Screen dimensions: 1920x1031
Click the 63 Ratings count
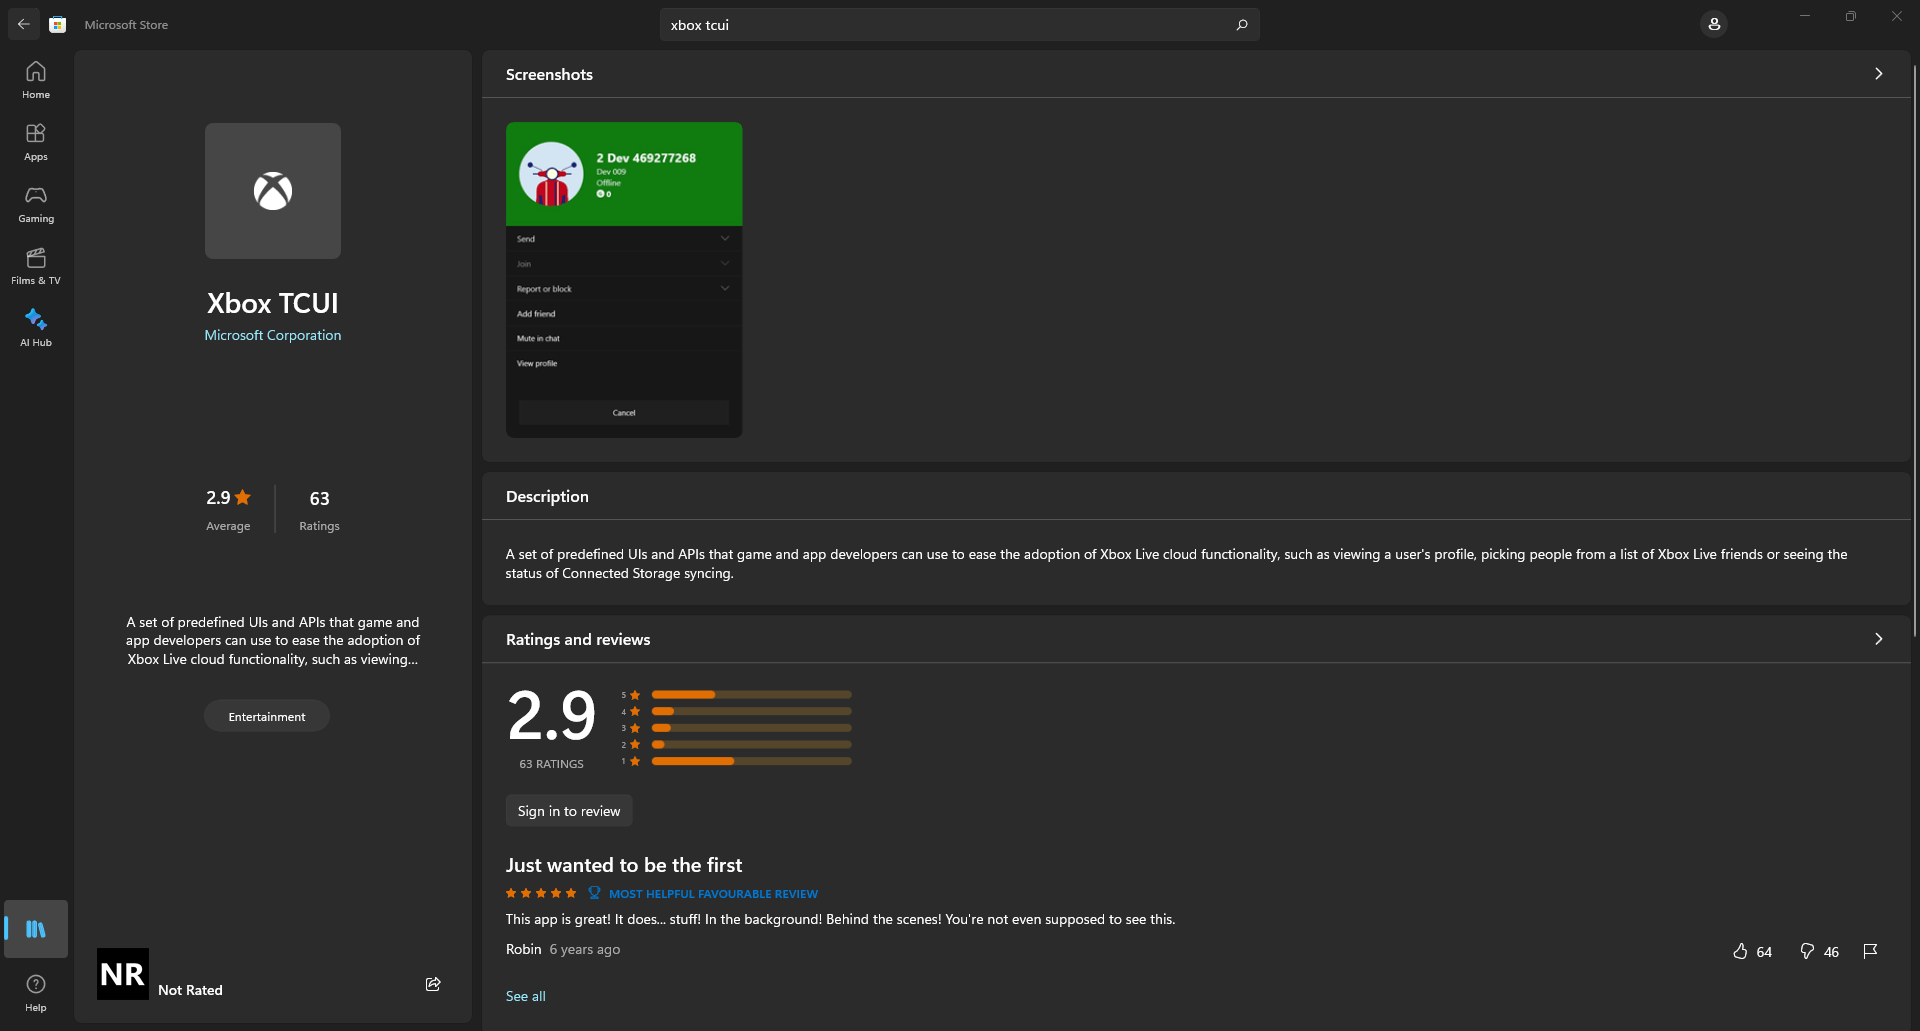[319, 509]
